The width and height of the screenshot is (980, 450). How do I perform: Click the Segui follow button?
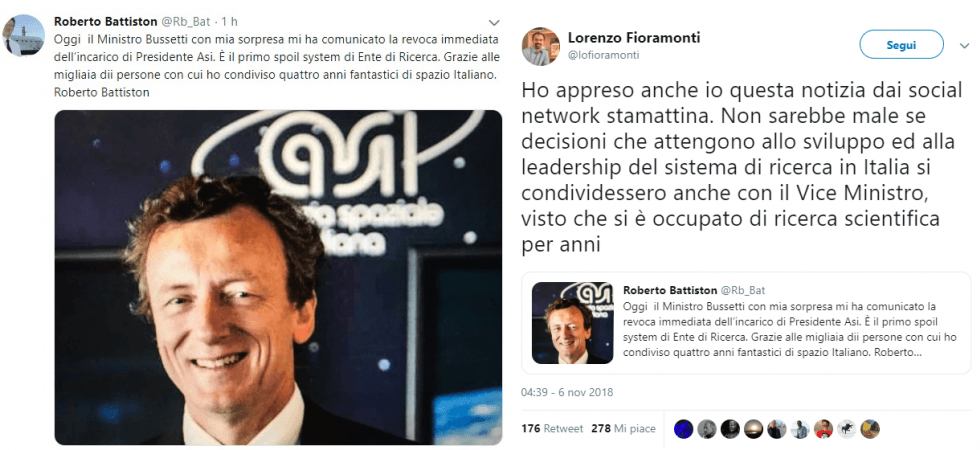(x=901, y=44)
